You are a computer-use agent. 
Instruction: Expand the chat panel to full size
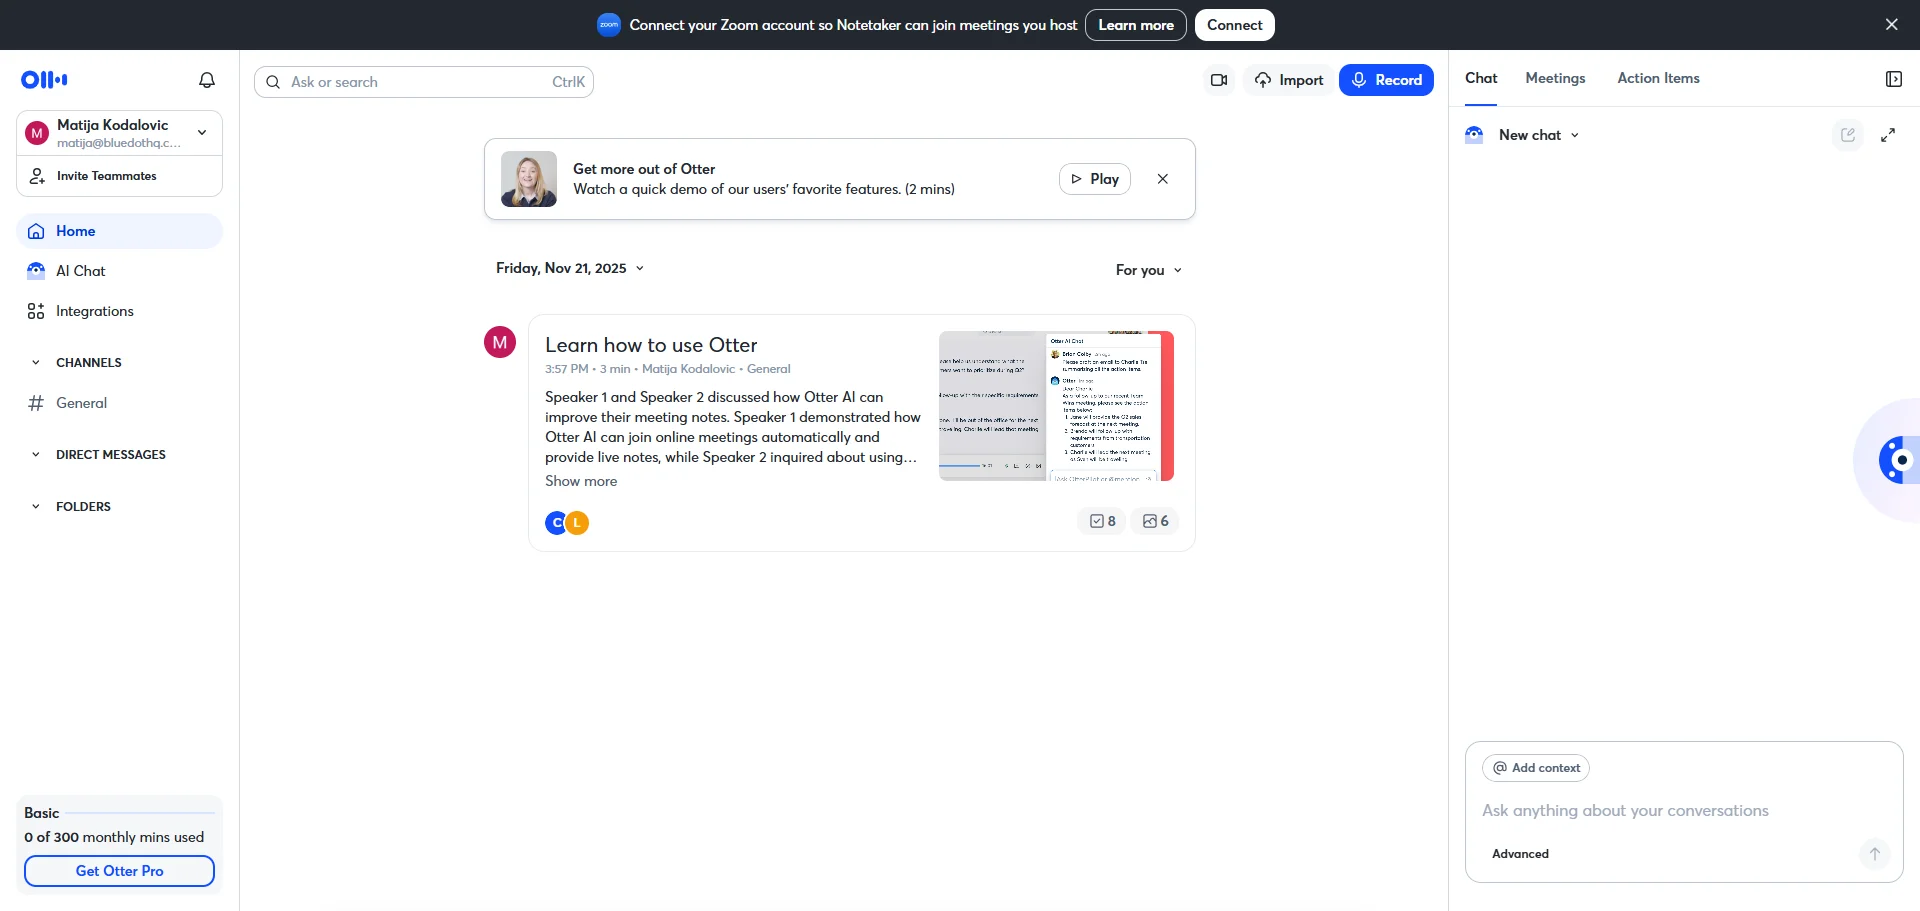[x=1888, y=135]
